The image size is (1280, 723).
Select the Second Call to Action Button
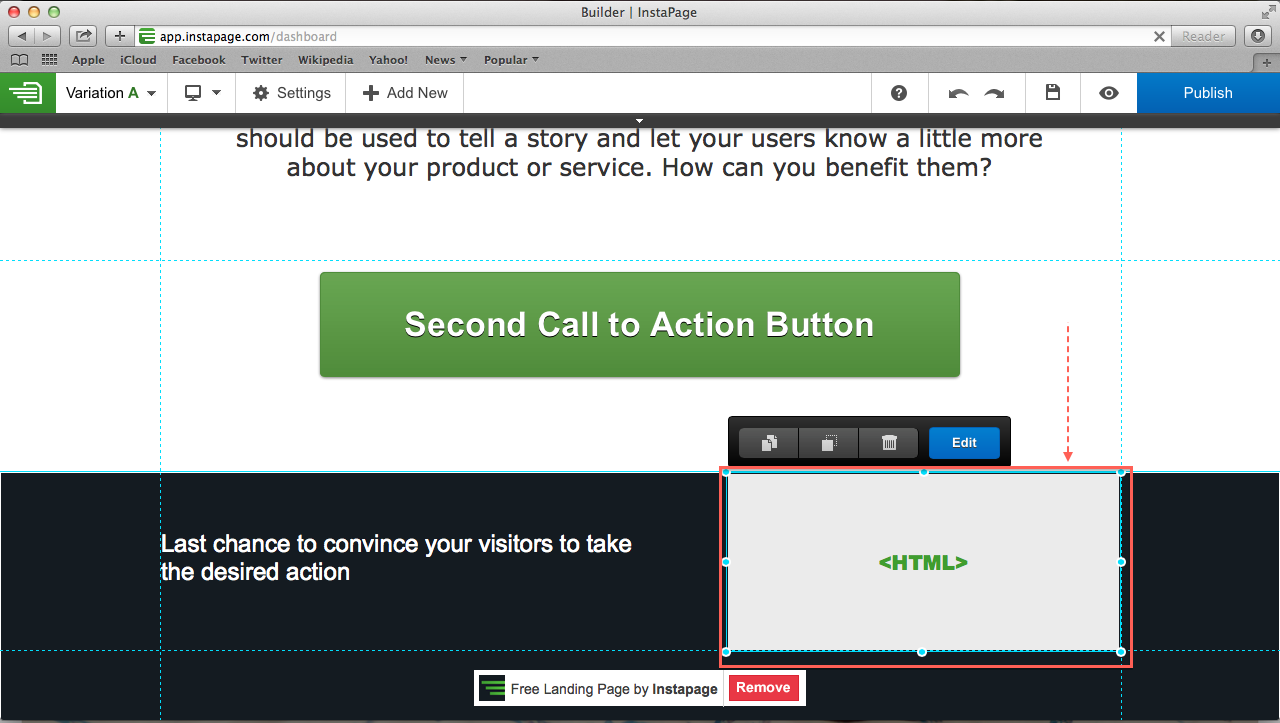[x=639, y=325]
